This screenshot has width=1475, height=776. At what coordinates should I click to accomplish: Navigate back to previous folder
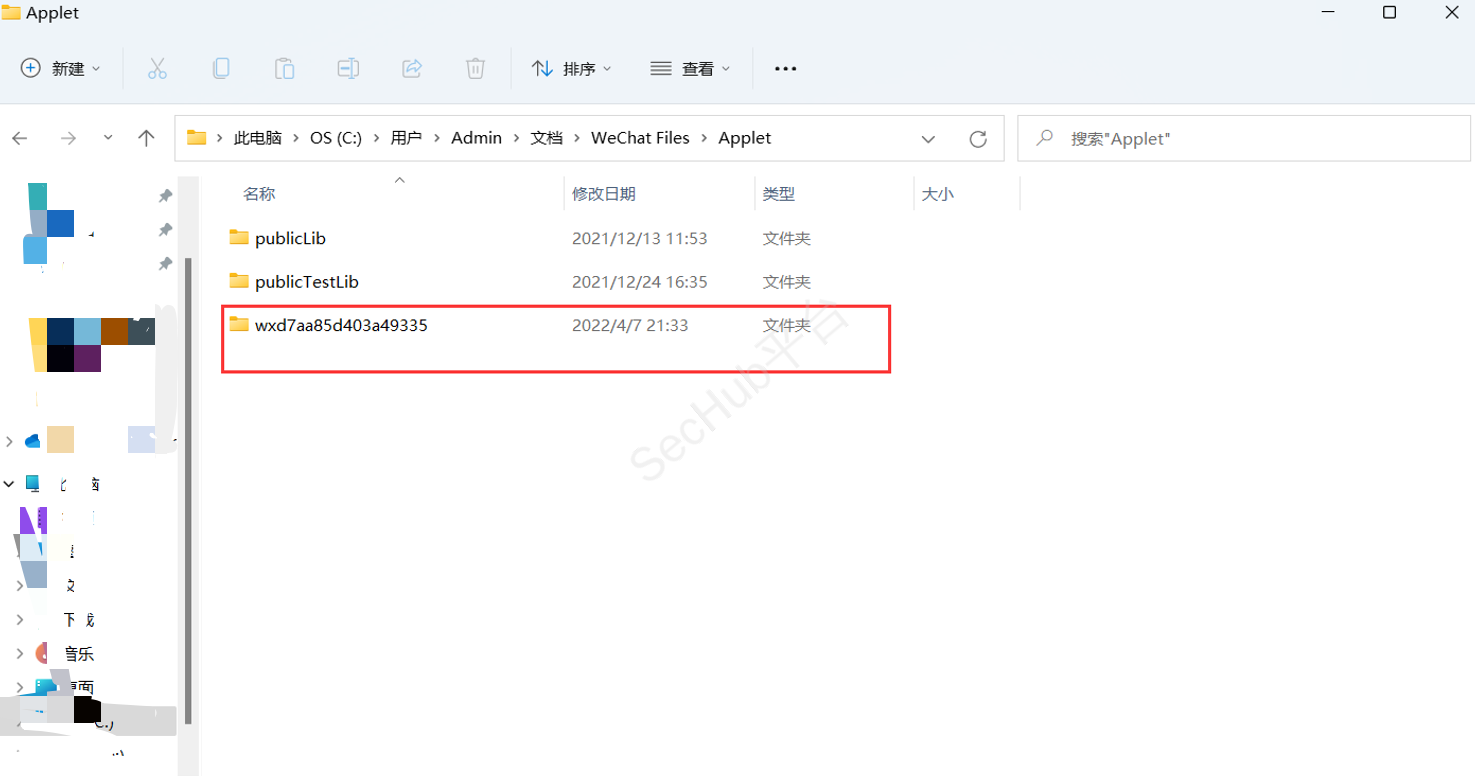20,139
